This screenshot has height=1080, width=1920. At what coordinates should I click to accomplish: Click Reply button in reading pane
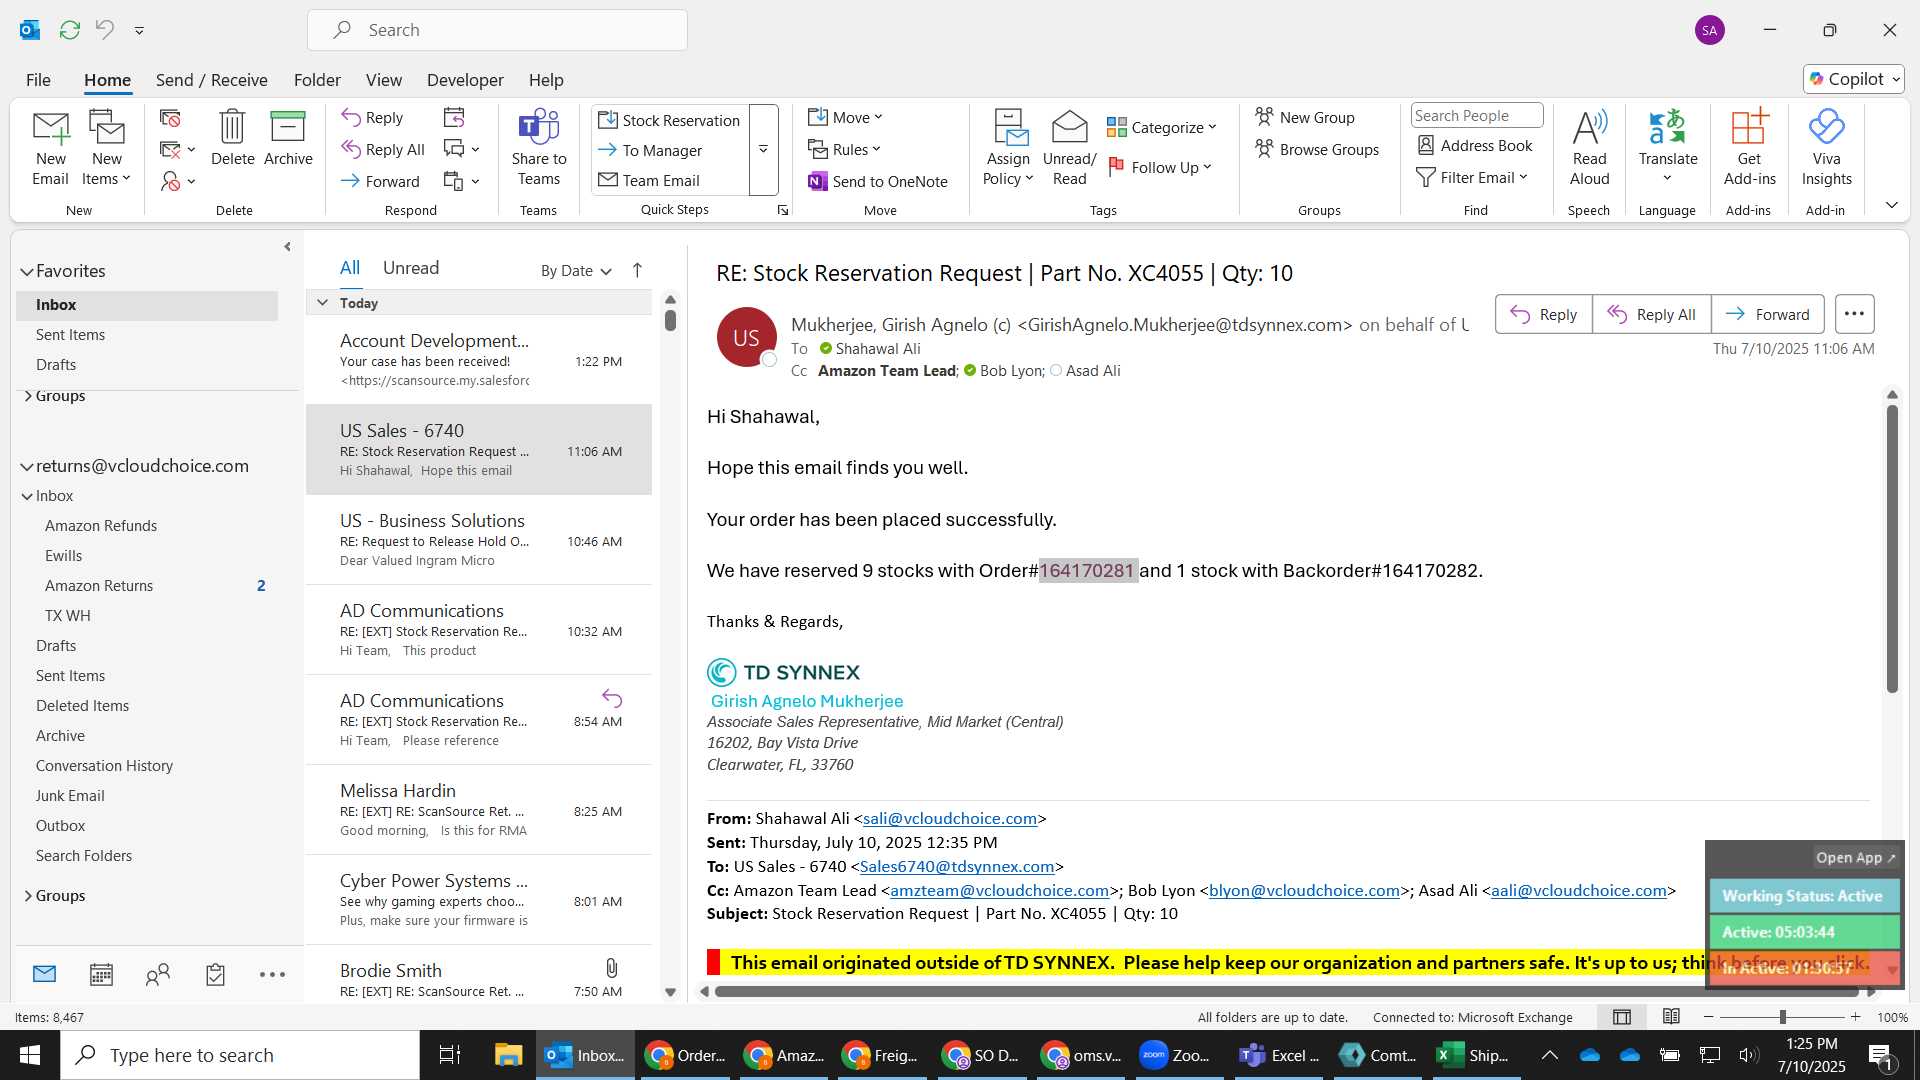point(1543,314)
